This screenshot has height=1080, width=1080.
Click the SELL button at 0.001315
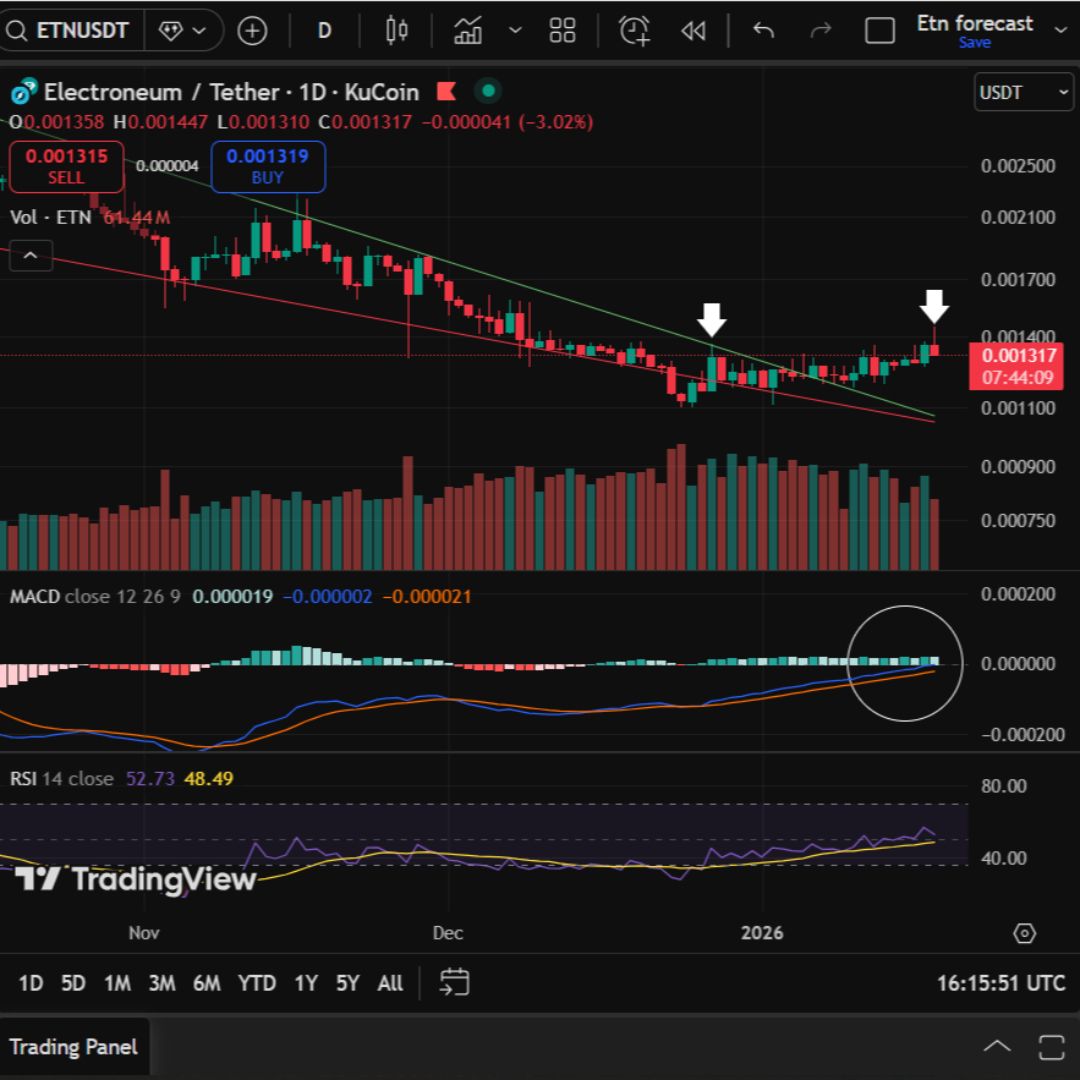point(66,166)
